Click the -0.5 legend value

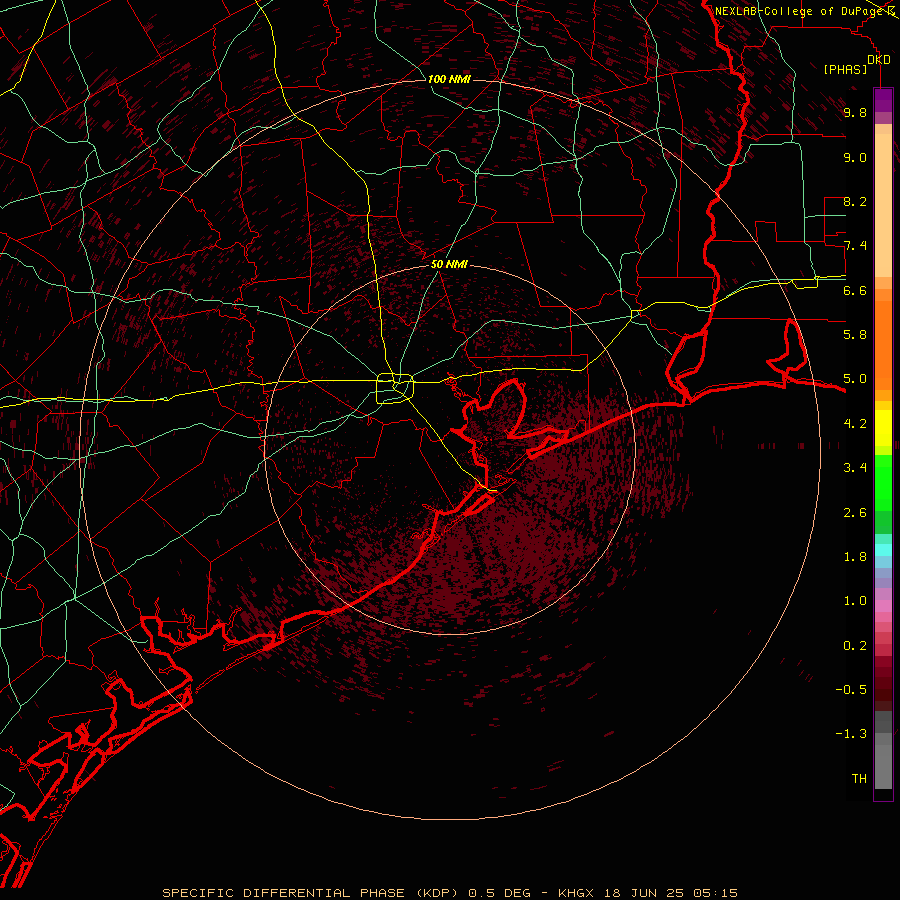pos(851,689)
